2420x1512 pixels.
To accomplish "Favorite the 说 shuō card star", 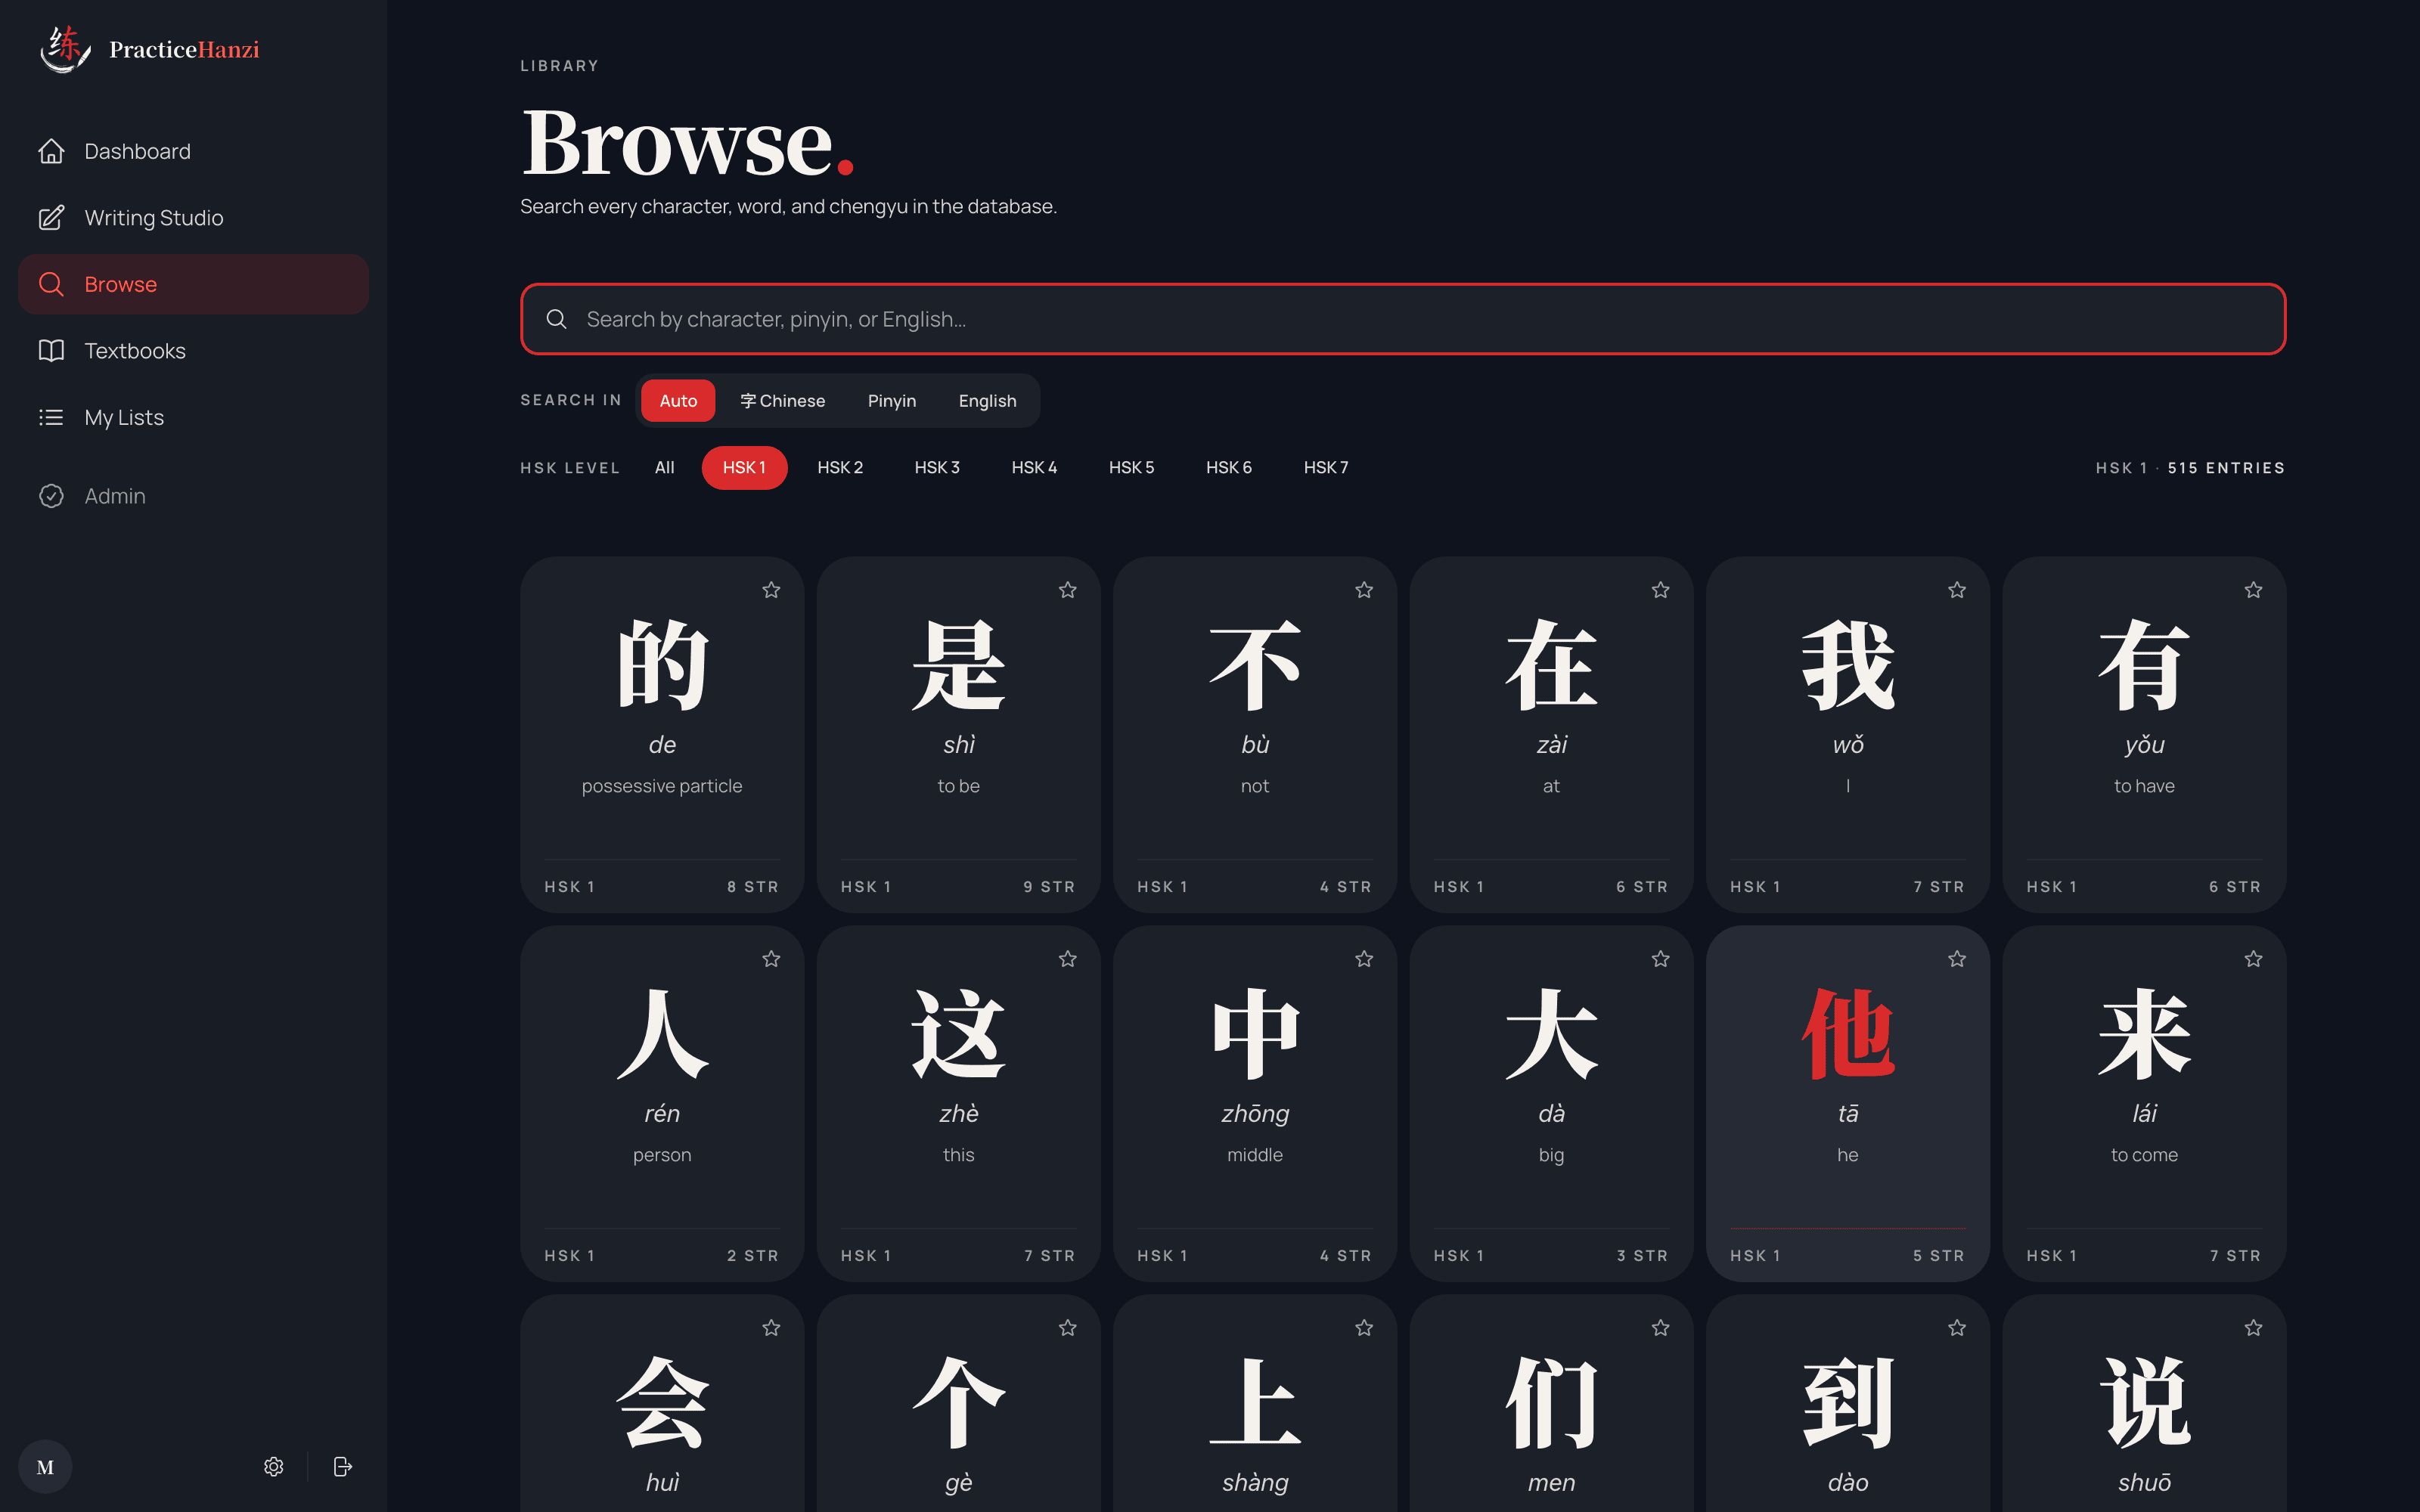I will 2253,1328.
